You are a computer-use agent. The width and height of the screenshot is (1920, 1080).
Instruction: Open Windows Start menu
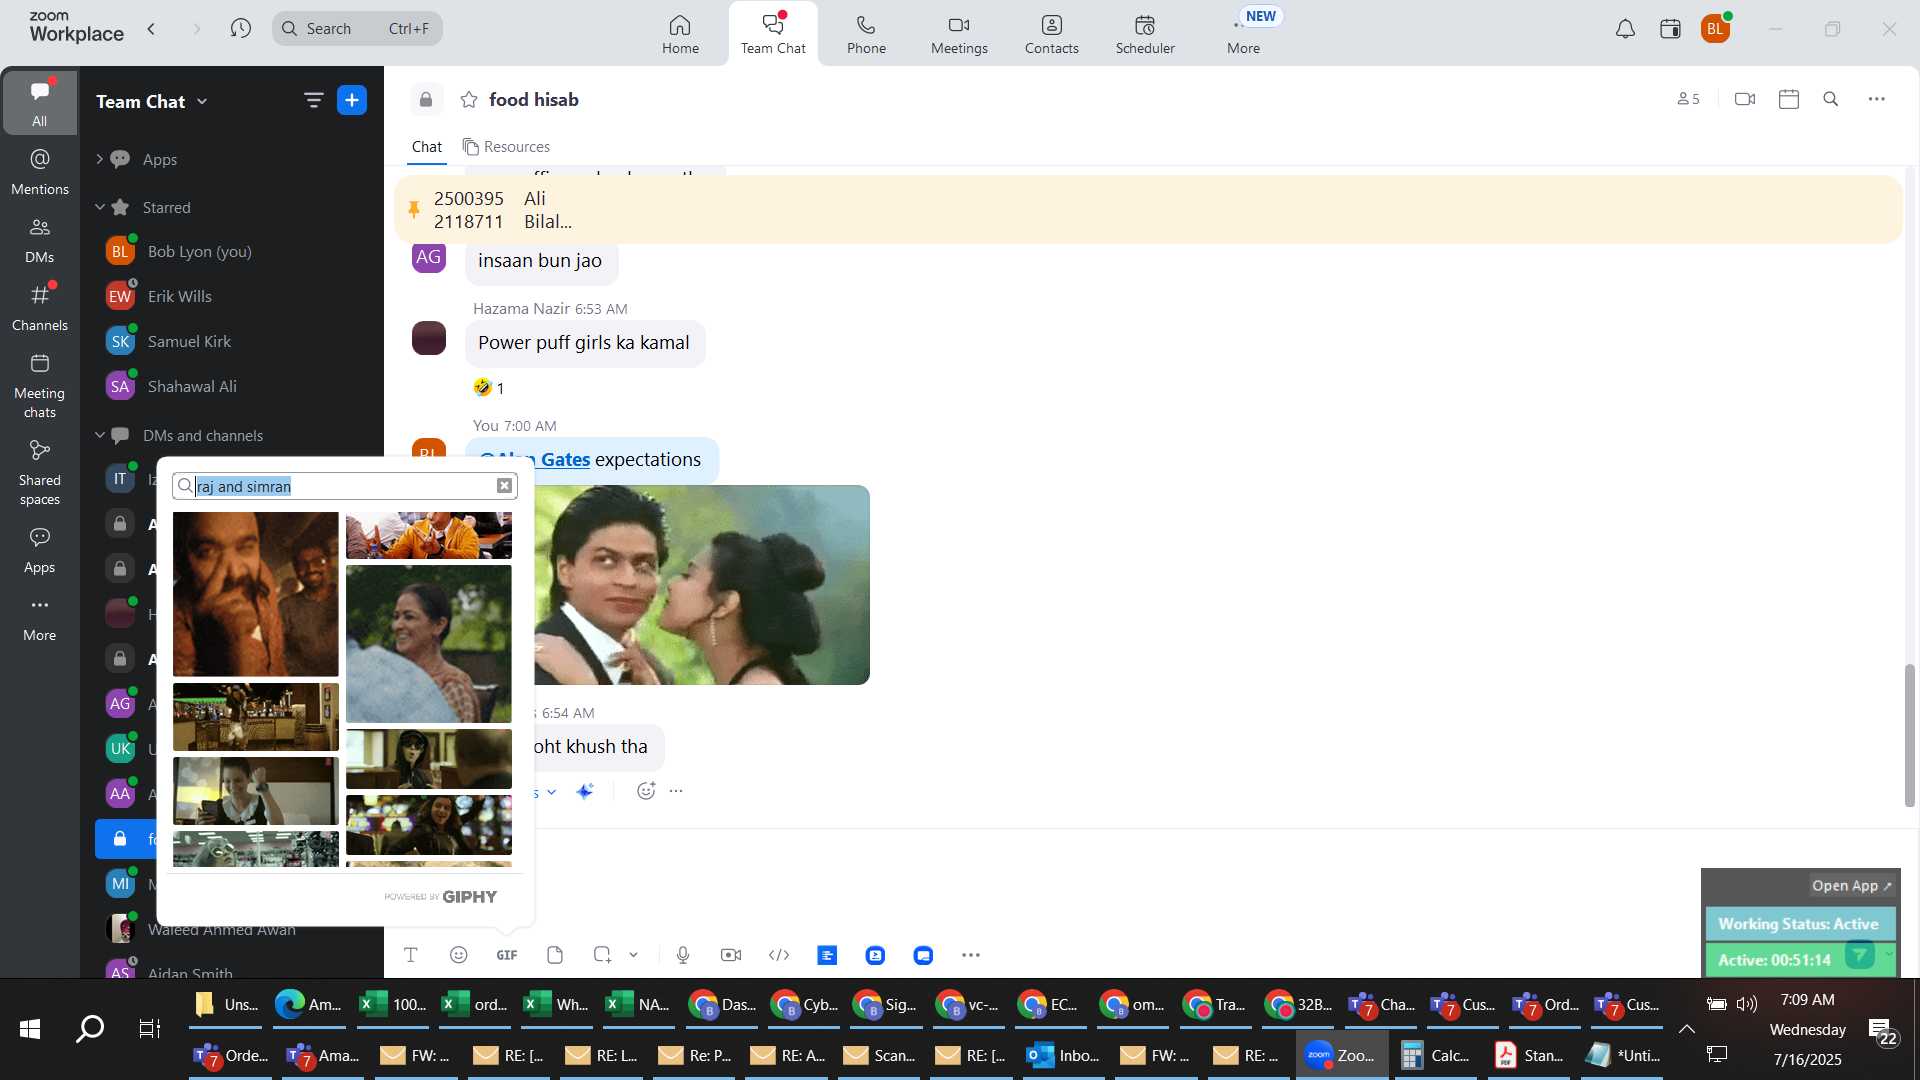point(29,1029)
